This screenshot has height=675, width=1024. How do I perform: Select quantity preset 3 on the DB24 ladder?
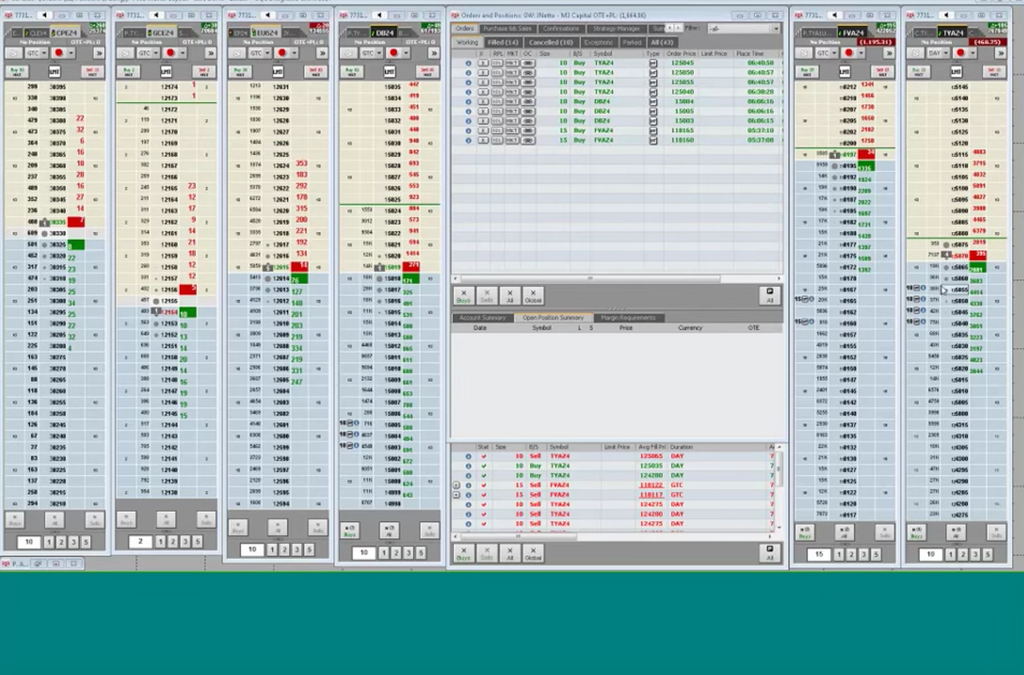click(x=407, y=551)
